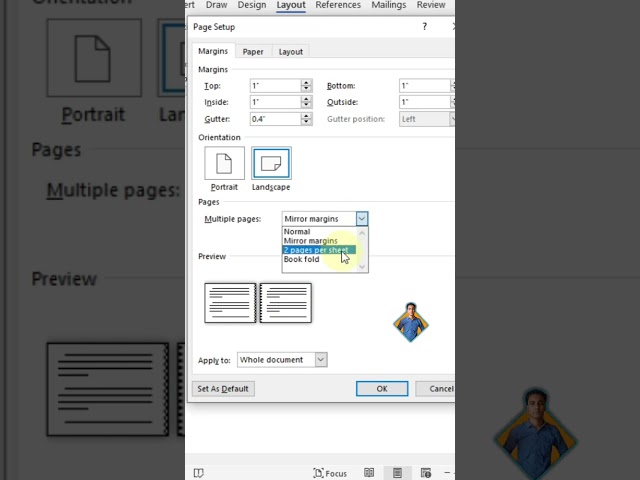Click the list scroll-down arrow

point(362,267)
